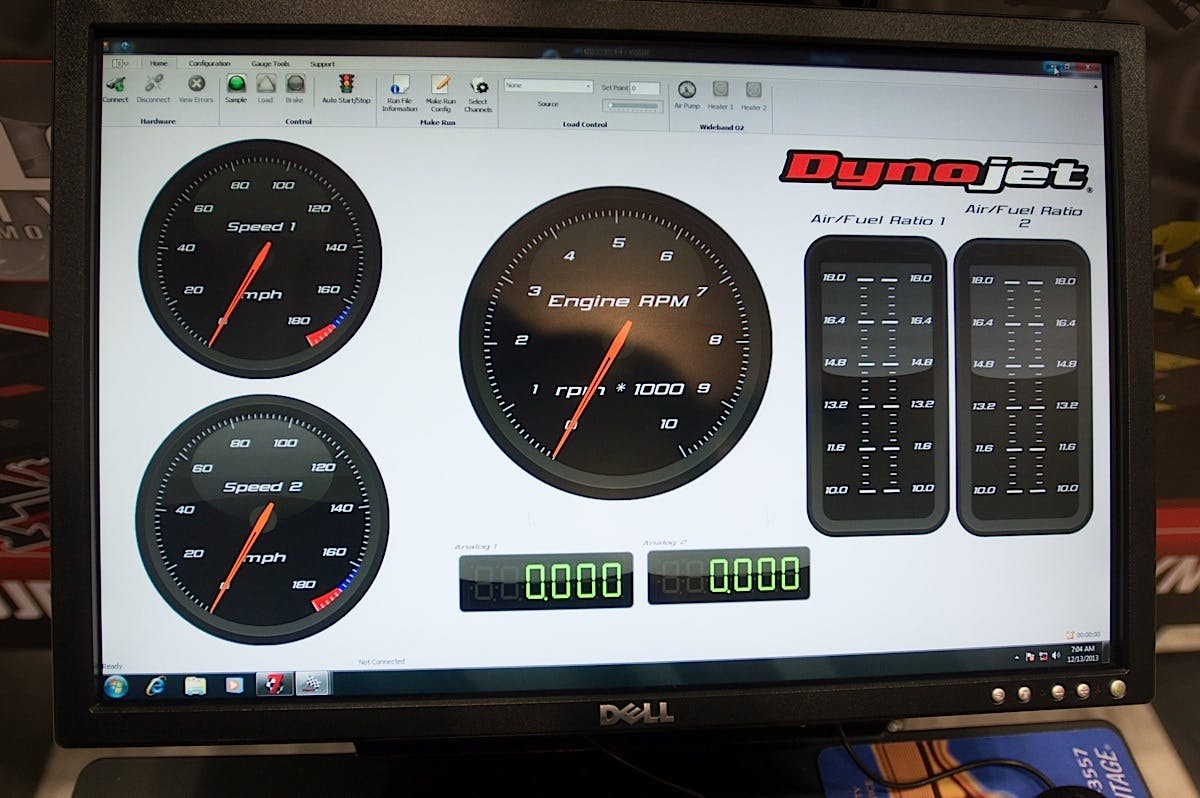Switch to the Configuration tab

209,63
